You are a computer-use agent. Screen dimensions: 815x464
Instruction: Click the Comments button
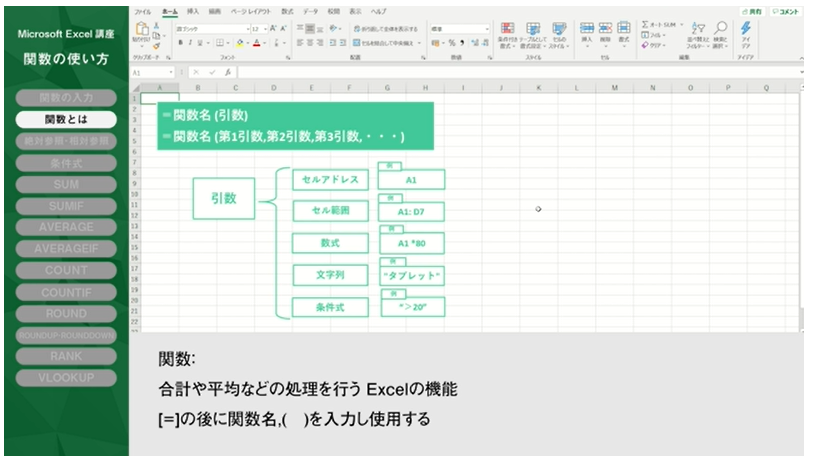785,11
